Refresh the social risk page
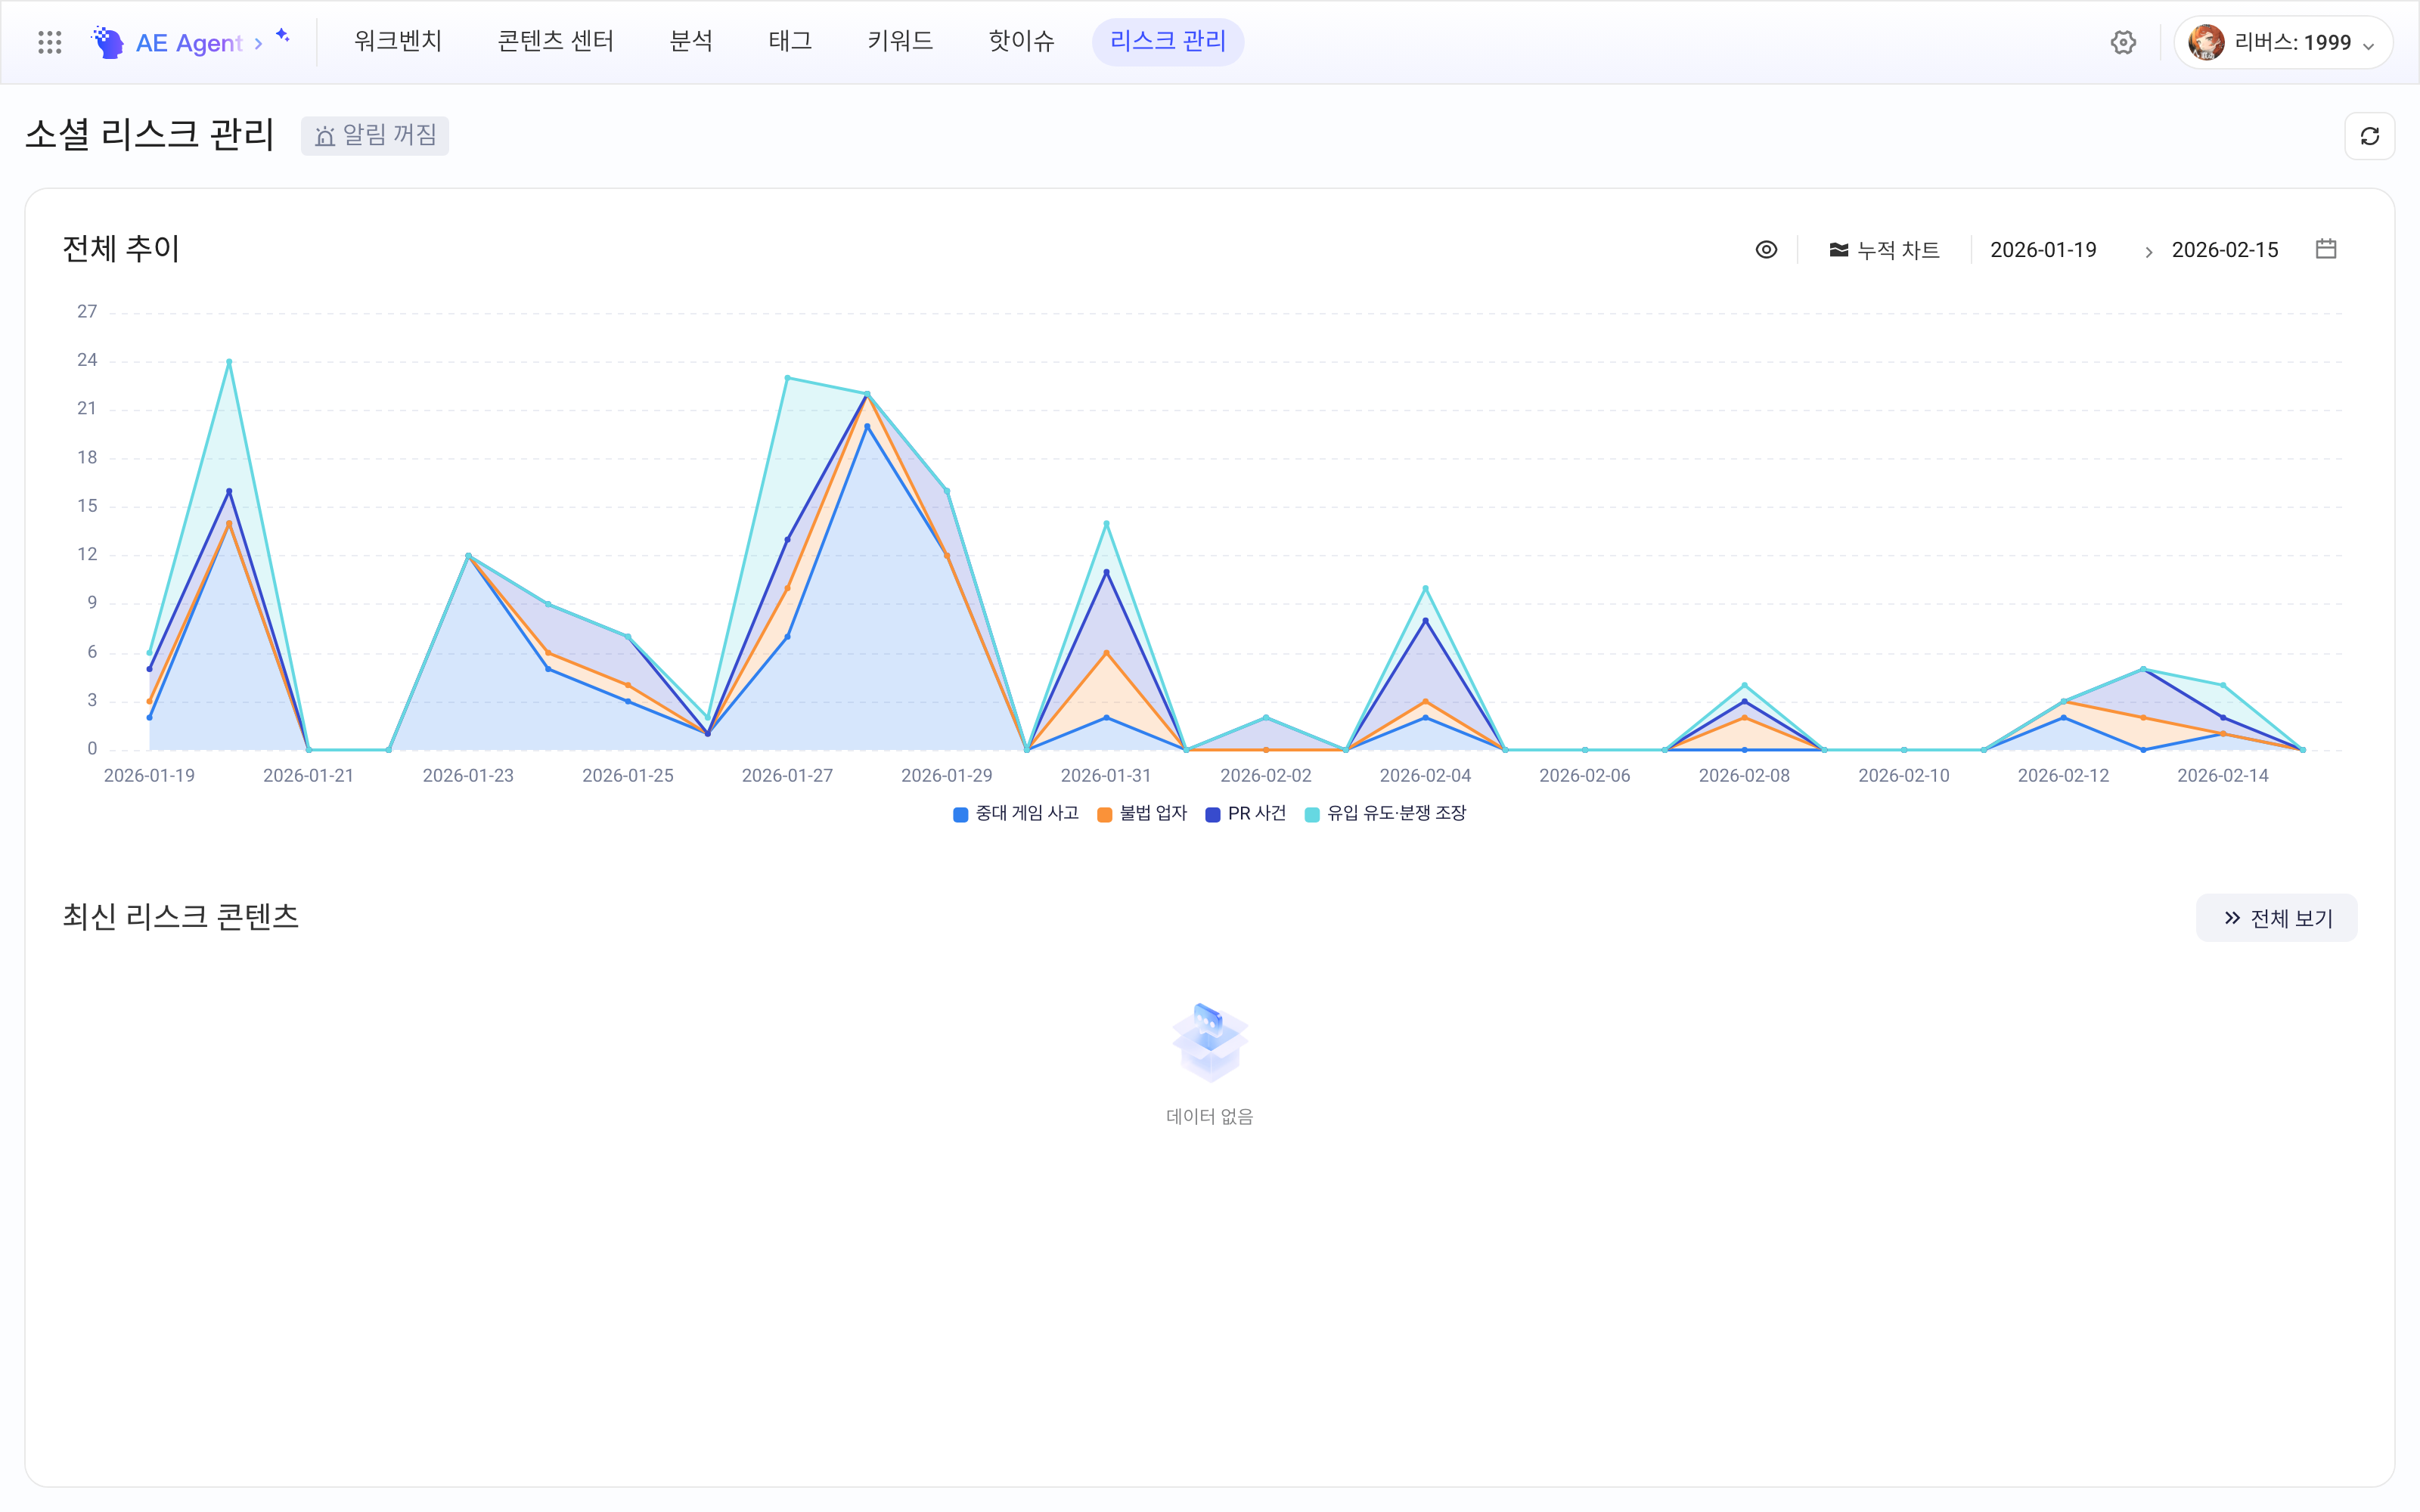2420x1512 pixels. click(2369, 136)
